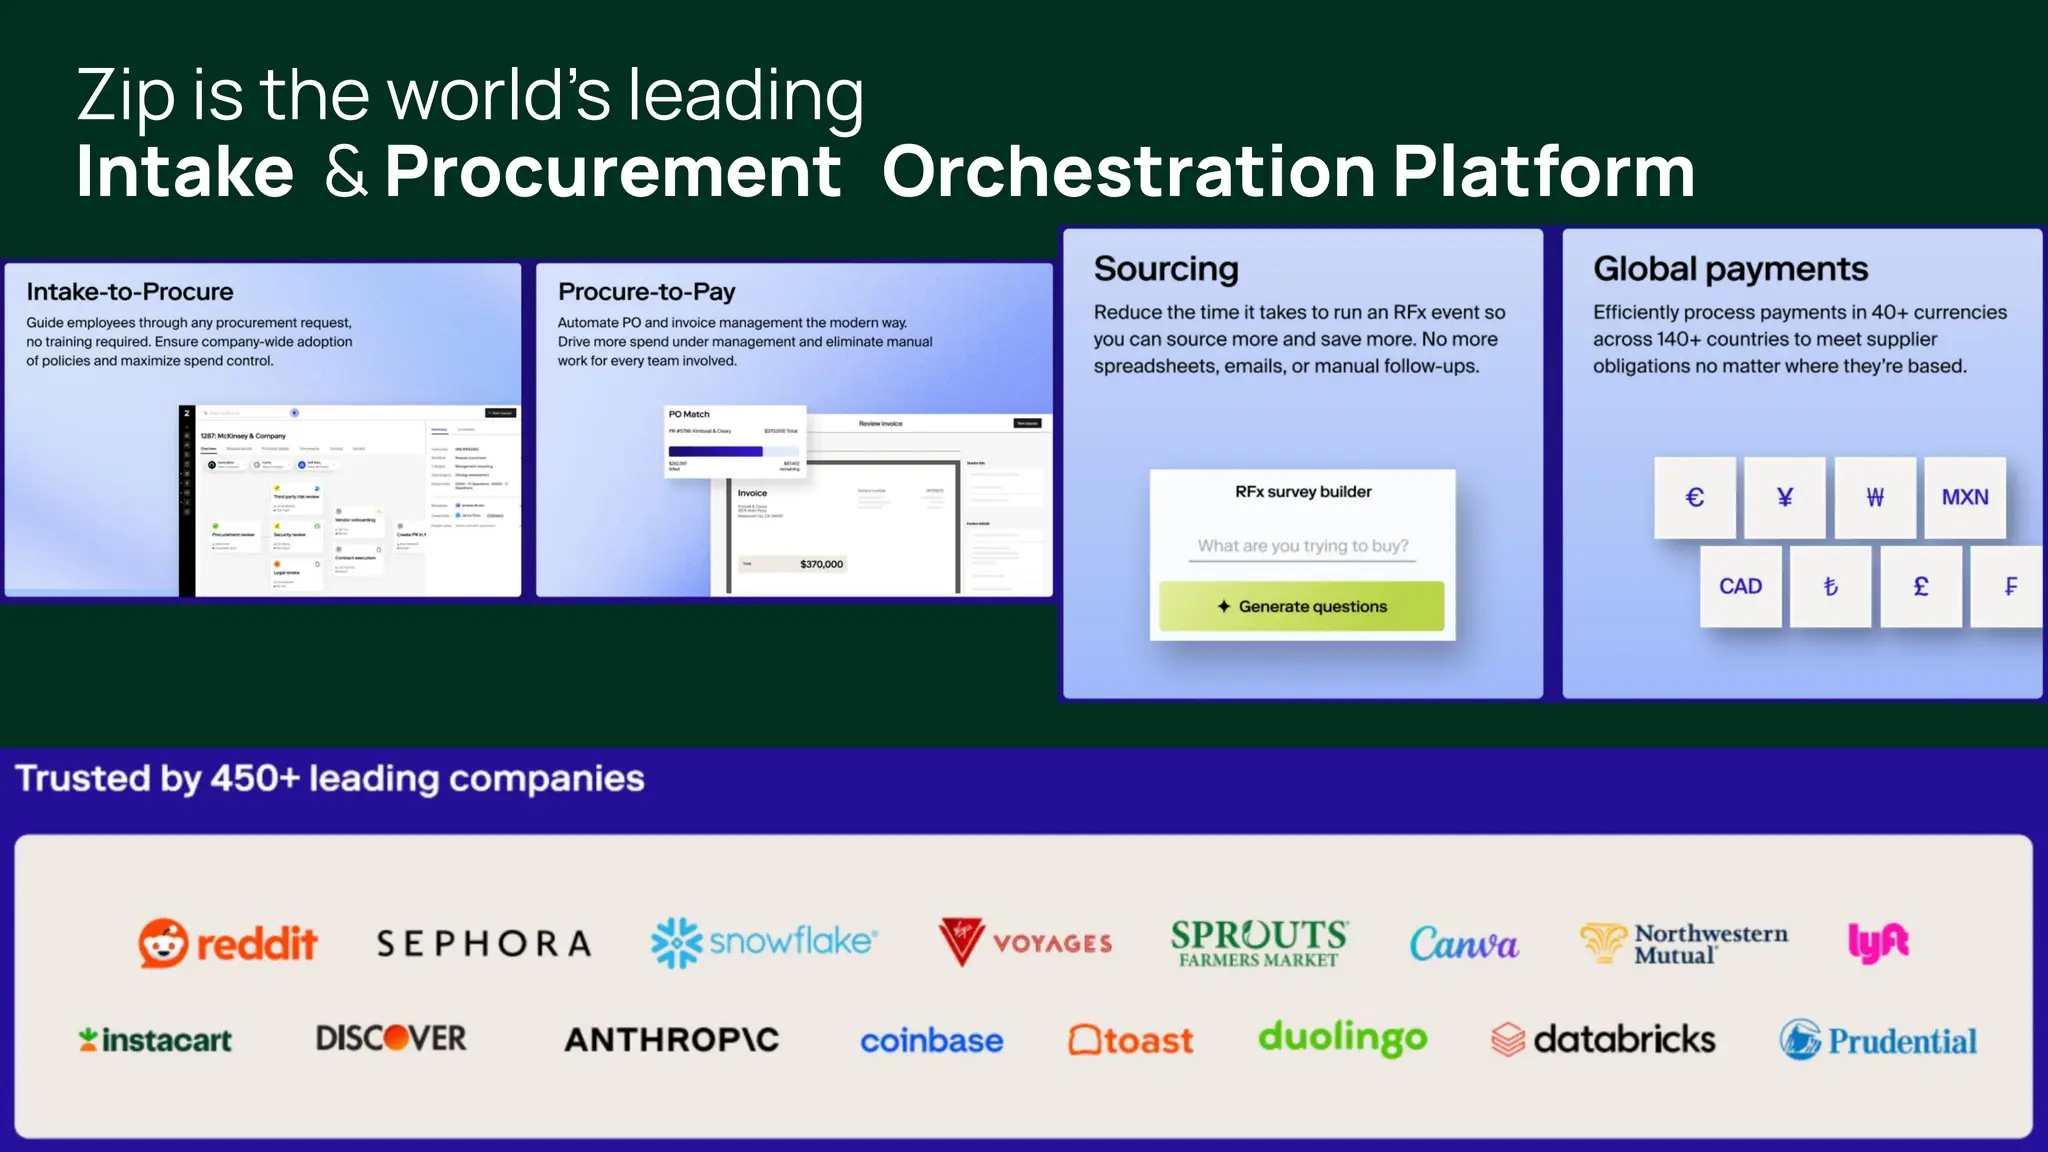Select the CAD currency tile
The width and height of the screenshot is (2048, 1152).
1741,586
